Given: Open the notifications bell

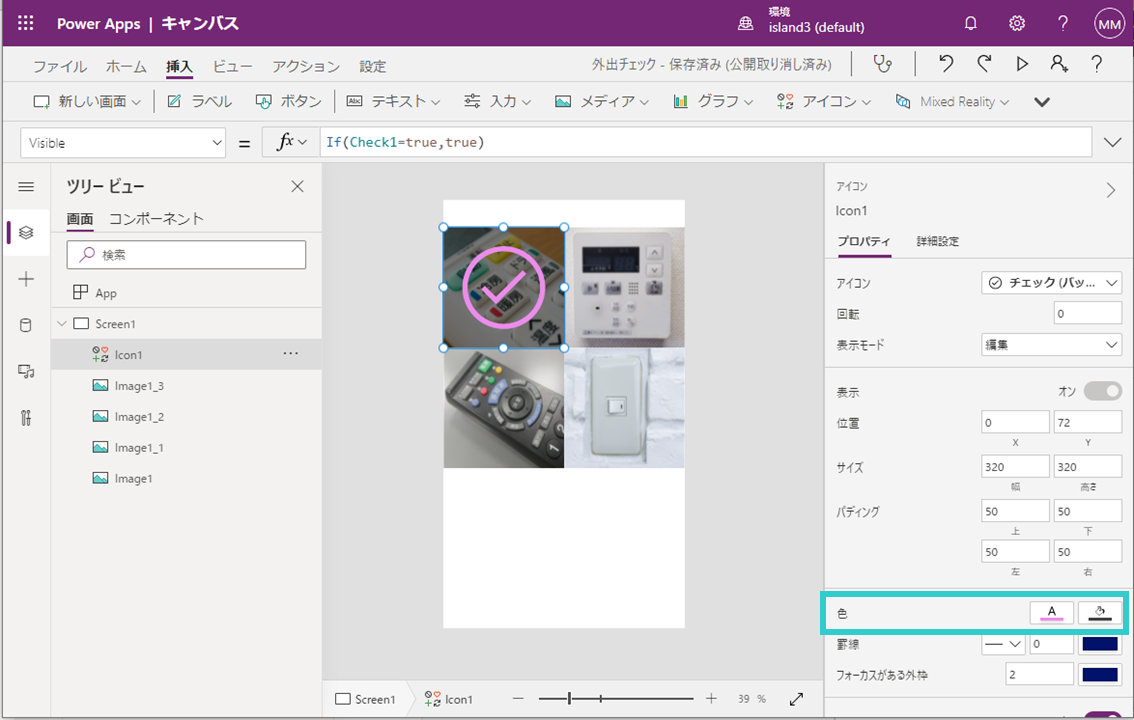Looking at the screenshot, I should pyautogui.click(x=971, y=24).
